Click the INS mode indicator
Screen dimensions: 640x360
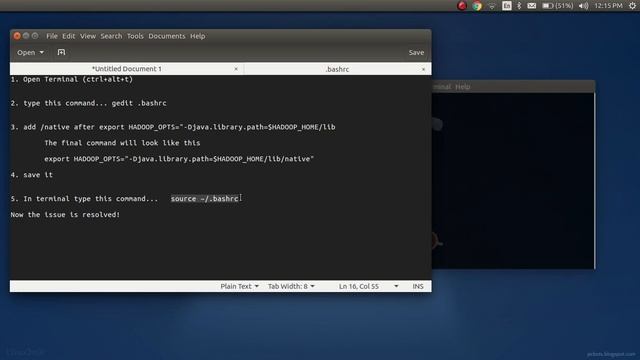tap(418, 286)
